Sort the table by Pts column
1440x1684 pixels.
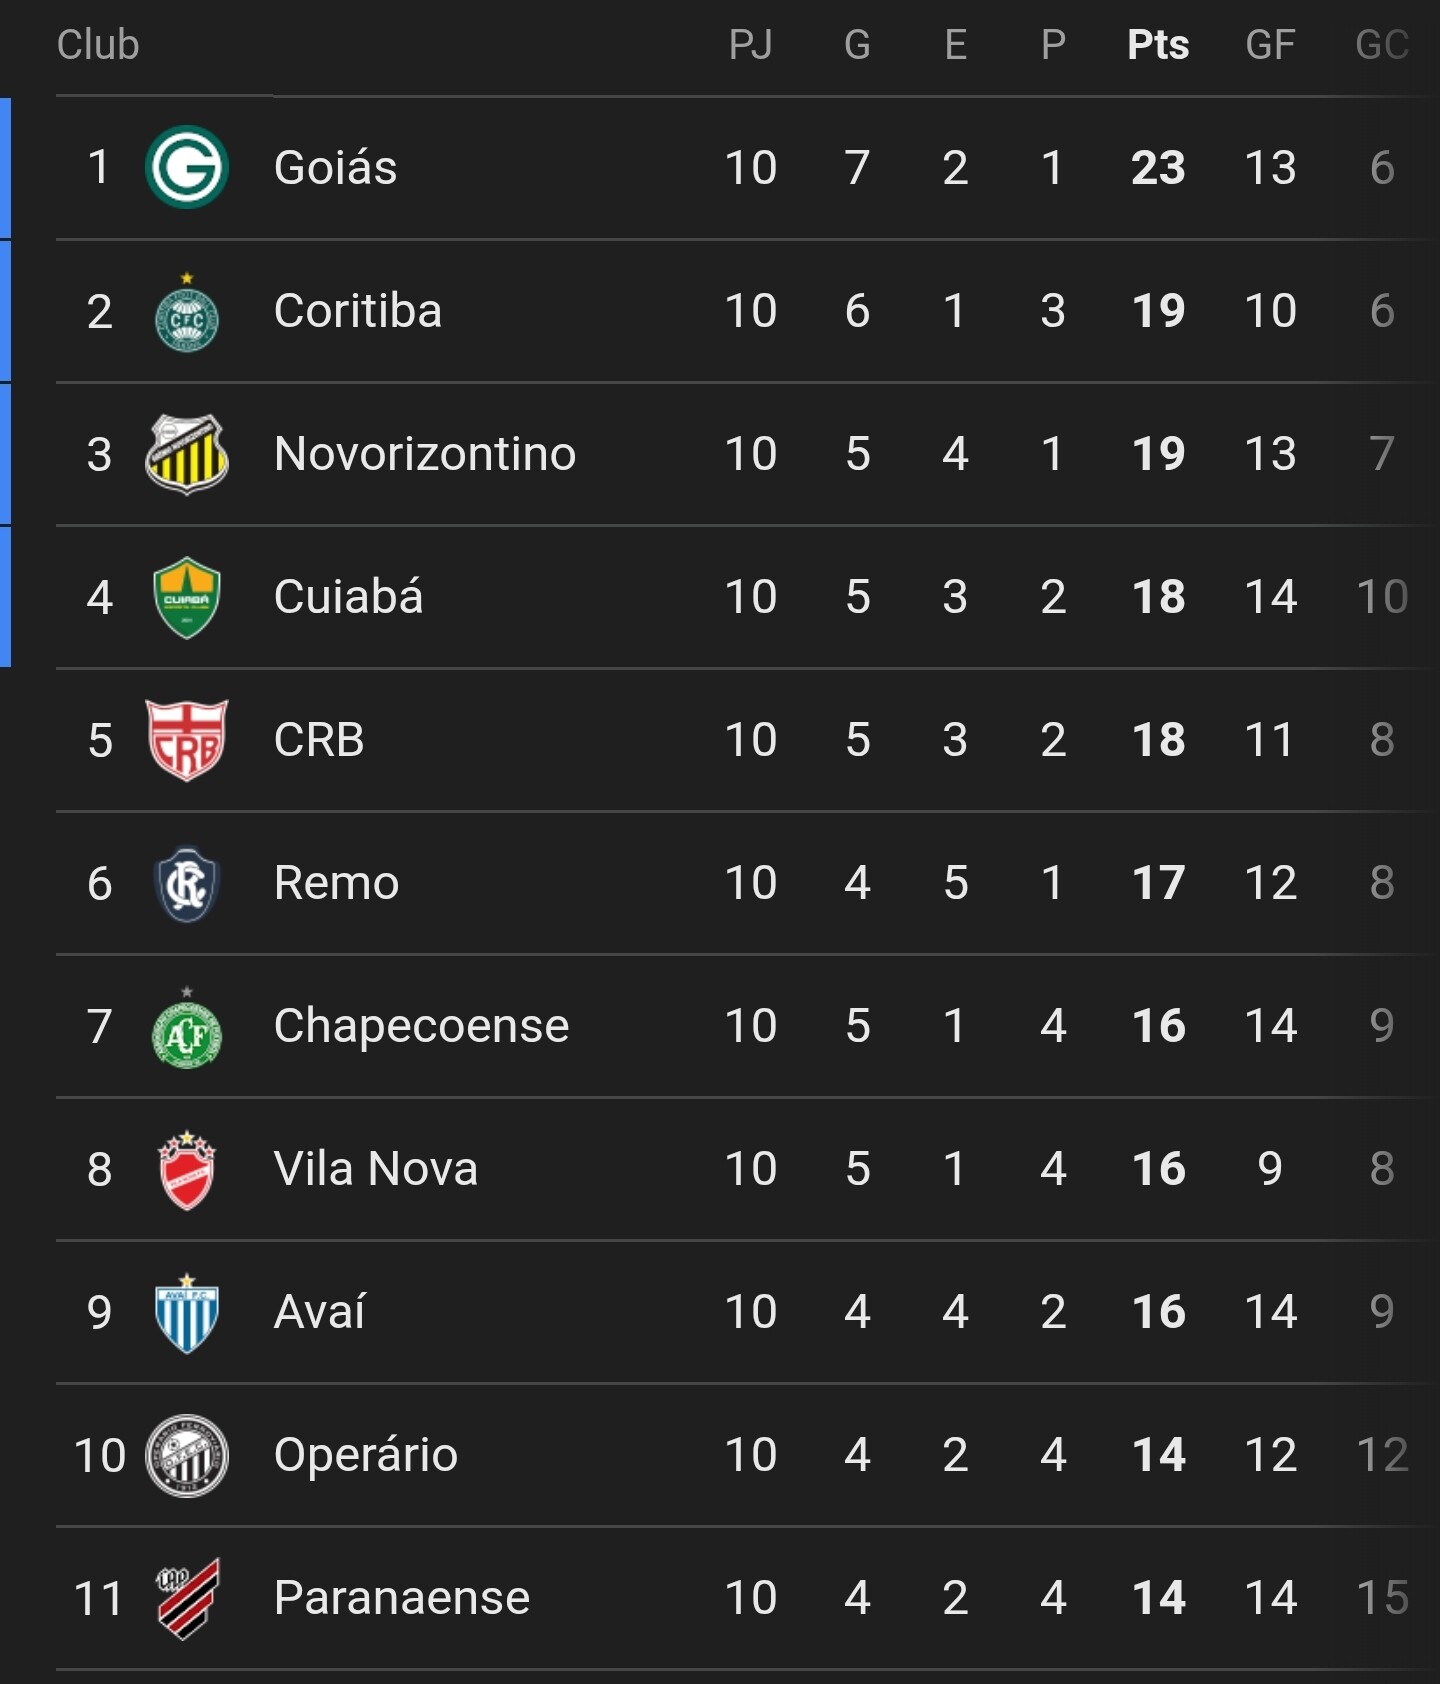1158,44
